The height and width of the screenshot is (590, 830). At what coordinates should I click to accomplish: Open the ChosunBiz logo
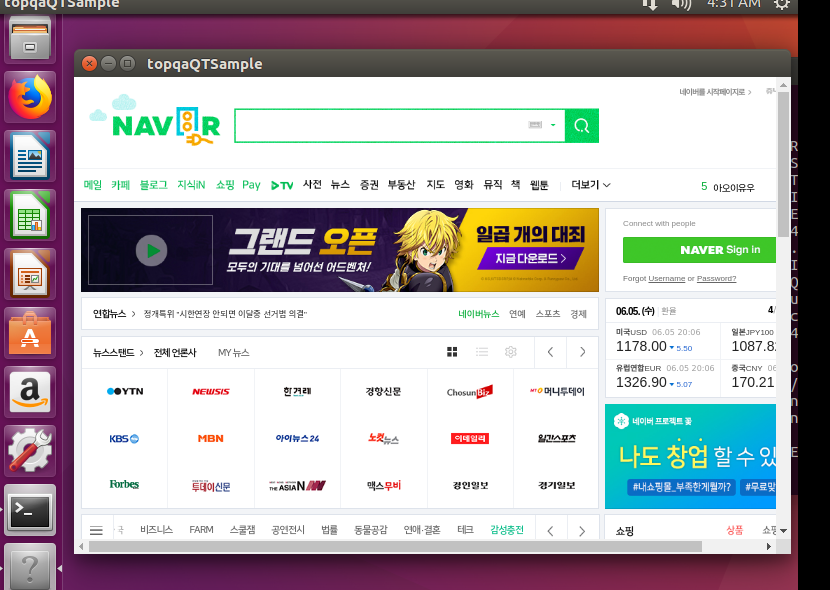(470, 392)
